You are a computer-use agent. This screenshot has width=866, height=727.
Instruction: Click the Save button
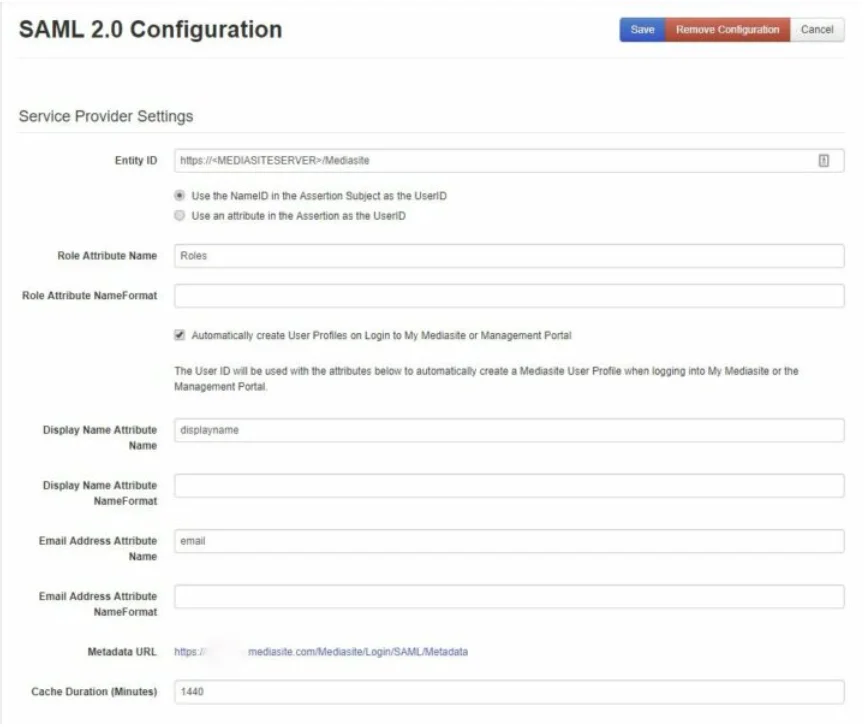coord(641,30)
